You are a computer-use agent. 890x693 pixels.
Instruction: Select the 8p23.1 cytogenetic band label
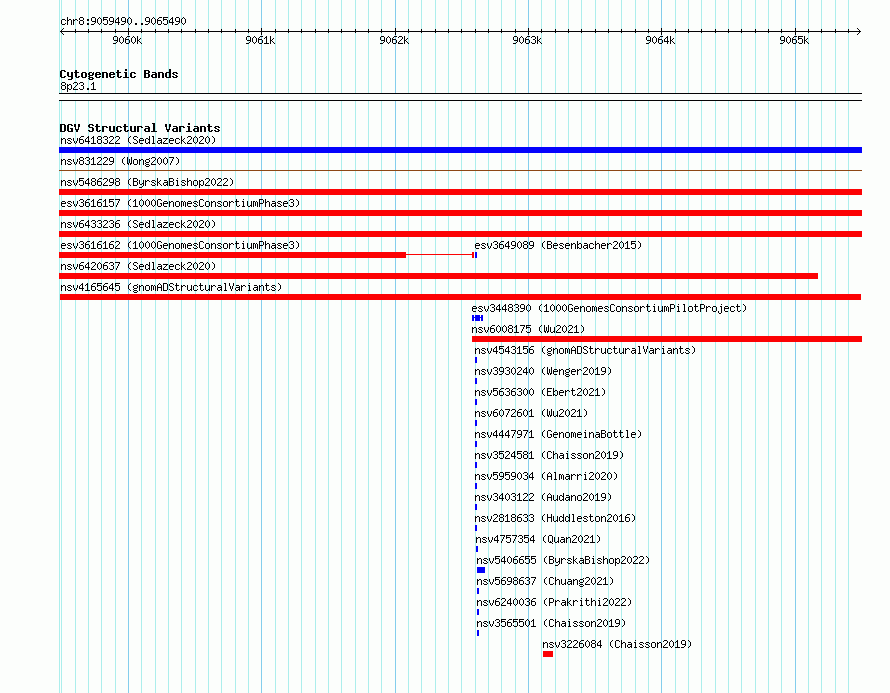(x=78, y=86)
